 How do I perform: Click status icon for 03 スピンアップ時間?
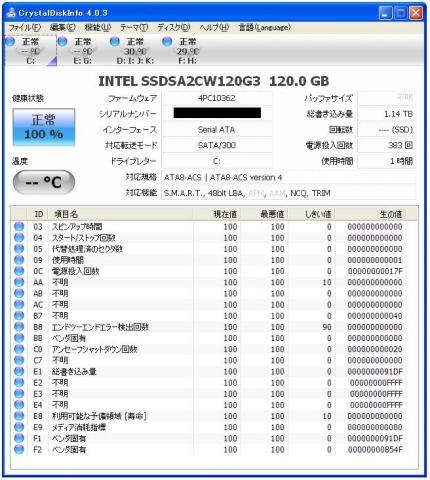pyautogui.click(x=19, y=226)
